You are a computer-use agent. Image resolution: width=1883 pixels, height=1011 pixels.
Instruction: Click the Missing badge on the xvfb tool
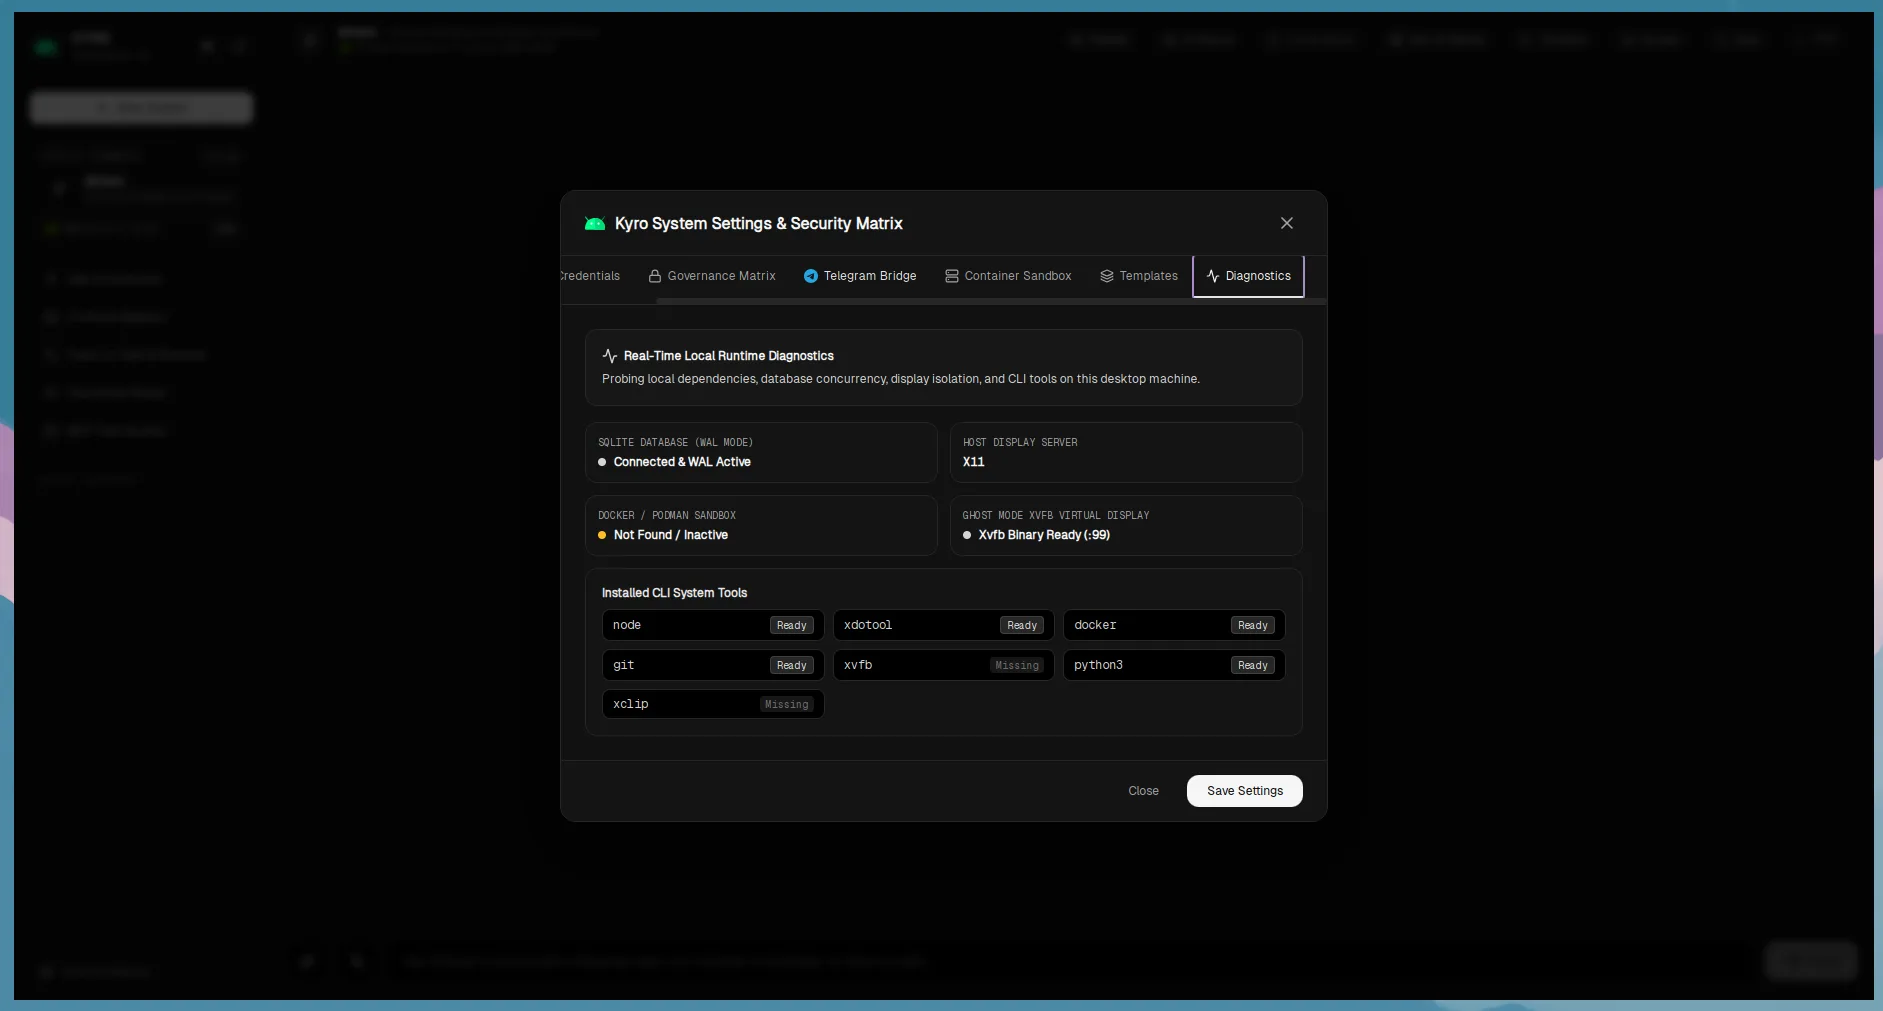coord(1017,665)
